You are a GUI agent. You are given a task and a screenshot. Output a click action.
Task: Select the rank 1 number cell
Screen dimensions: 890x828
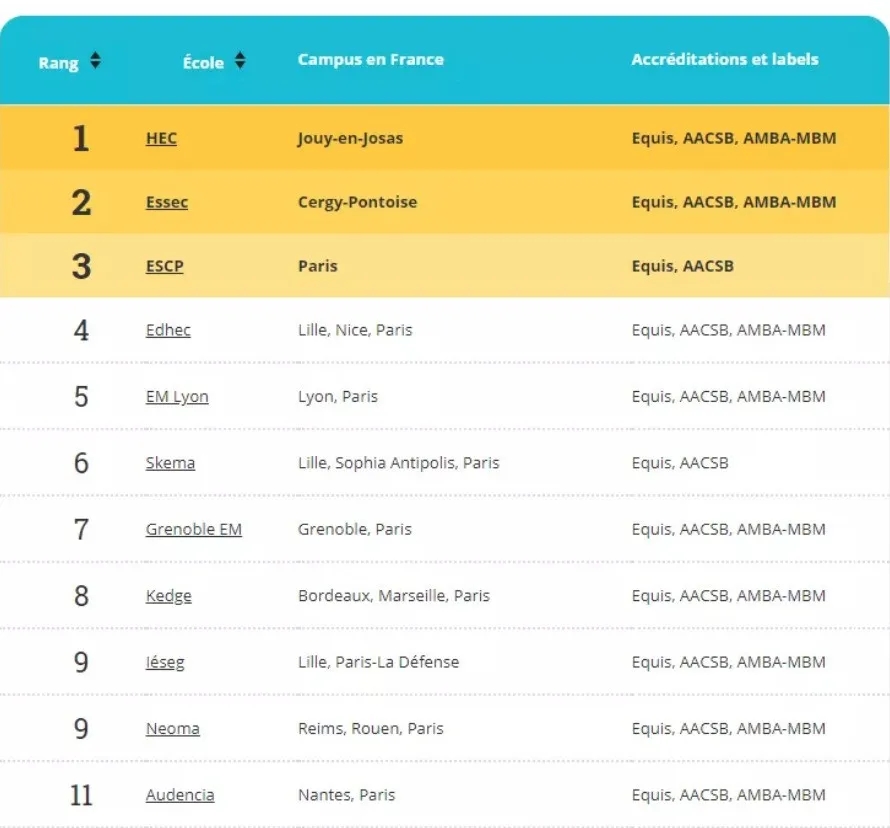pyautogui.click(x=81, y=138)
